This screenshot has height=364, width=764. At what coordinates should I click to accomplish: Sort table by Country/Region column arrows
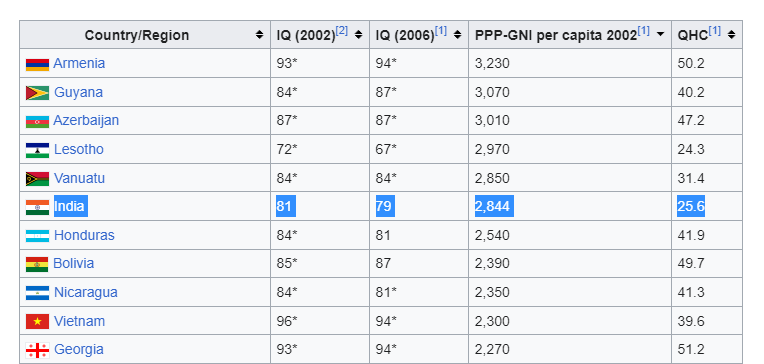coord(259,35)
